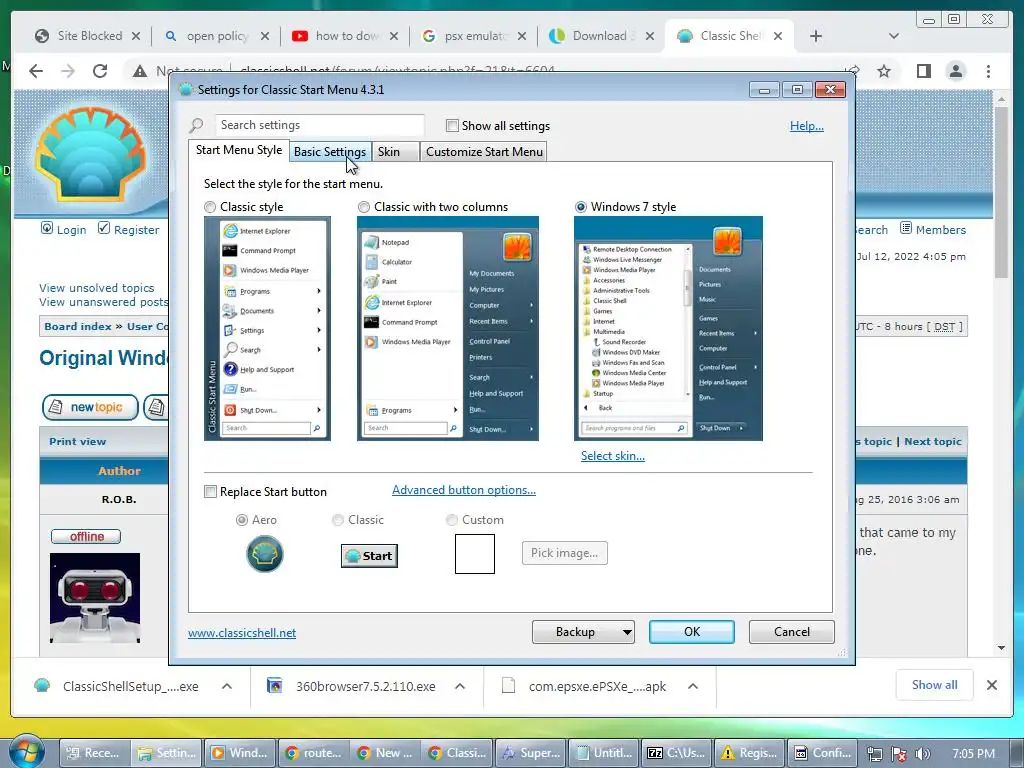This screenshot has height=768, width=1024.
Task: Click the Windows 7 style preview thumbnail
Action: pyautogui.click(x=668, y=328)
